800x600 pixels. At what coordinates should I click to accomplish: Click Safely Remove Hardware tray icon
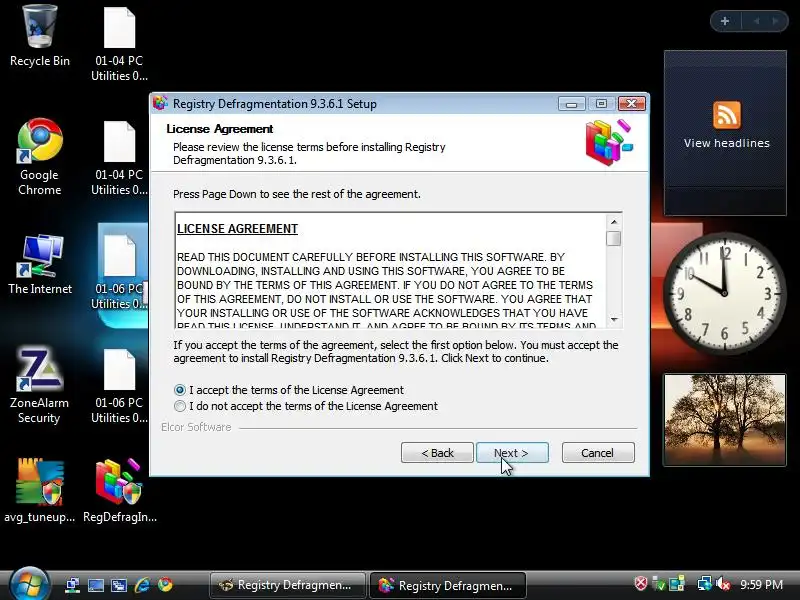(x=659, y=584)
